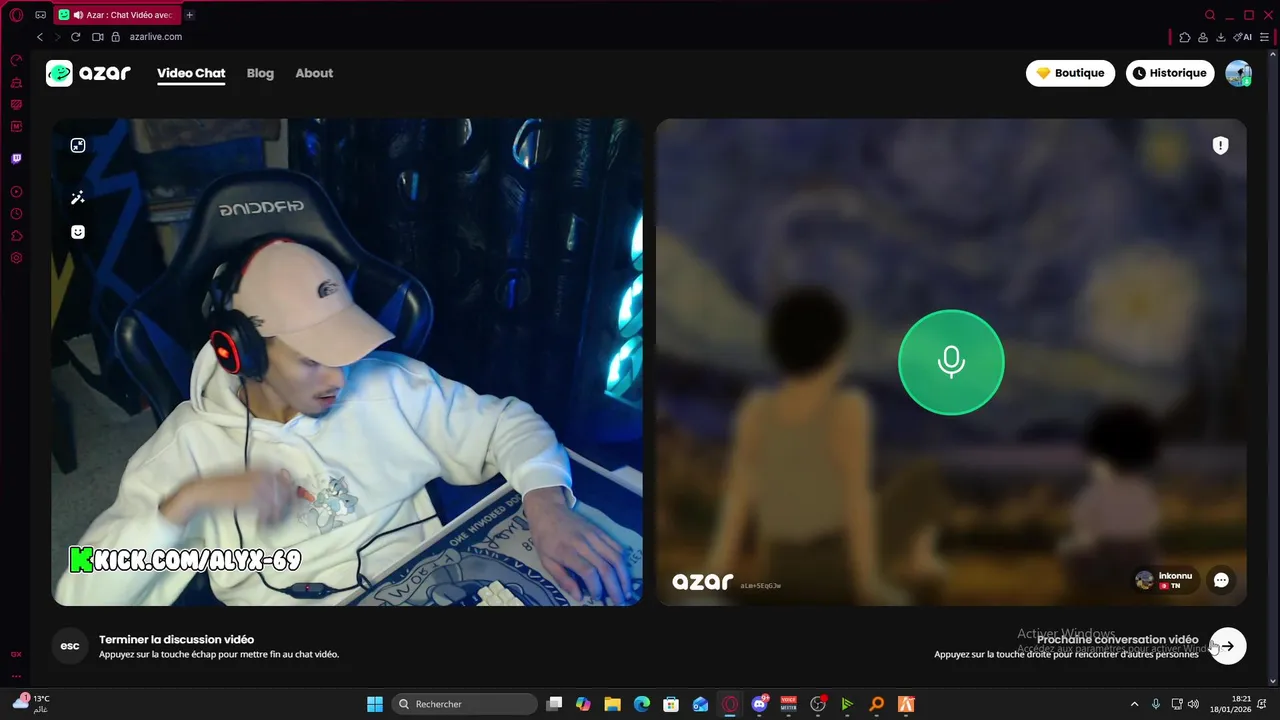
Task: View the inkonnu user profile badge
Action: click(x=1165, y=580)
